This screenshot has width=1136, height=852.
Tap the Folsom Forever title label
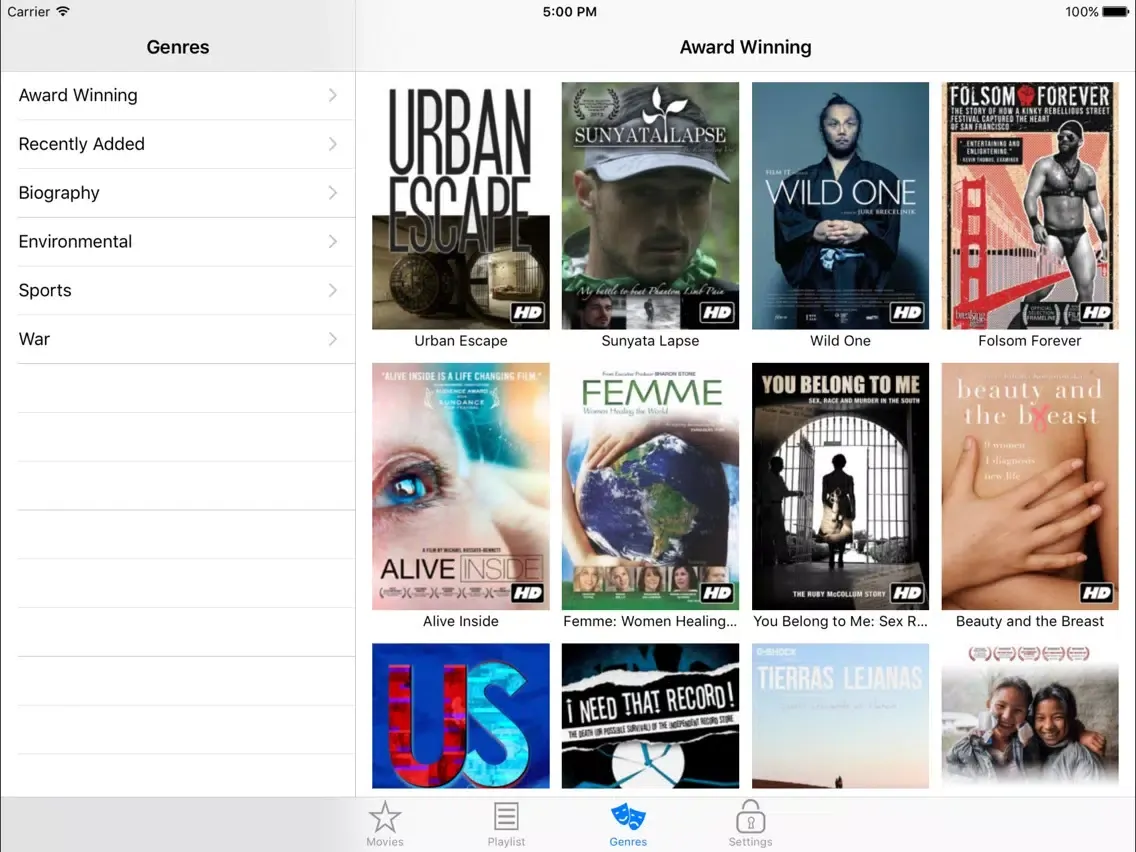pos(1030,341)
